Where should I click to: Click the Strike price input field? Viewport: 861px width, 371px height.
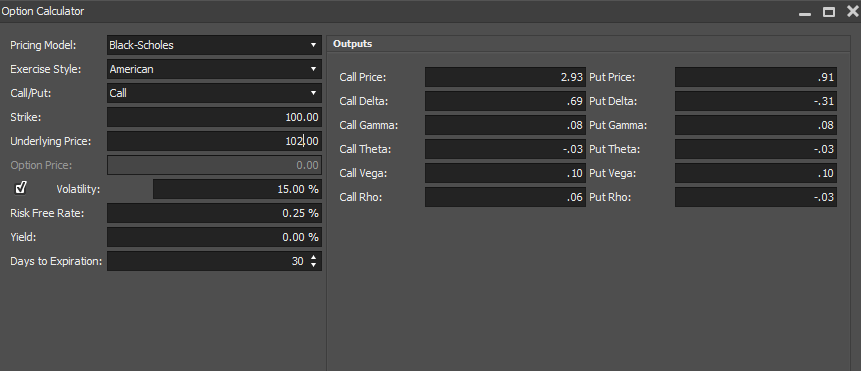(214, 117)
